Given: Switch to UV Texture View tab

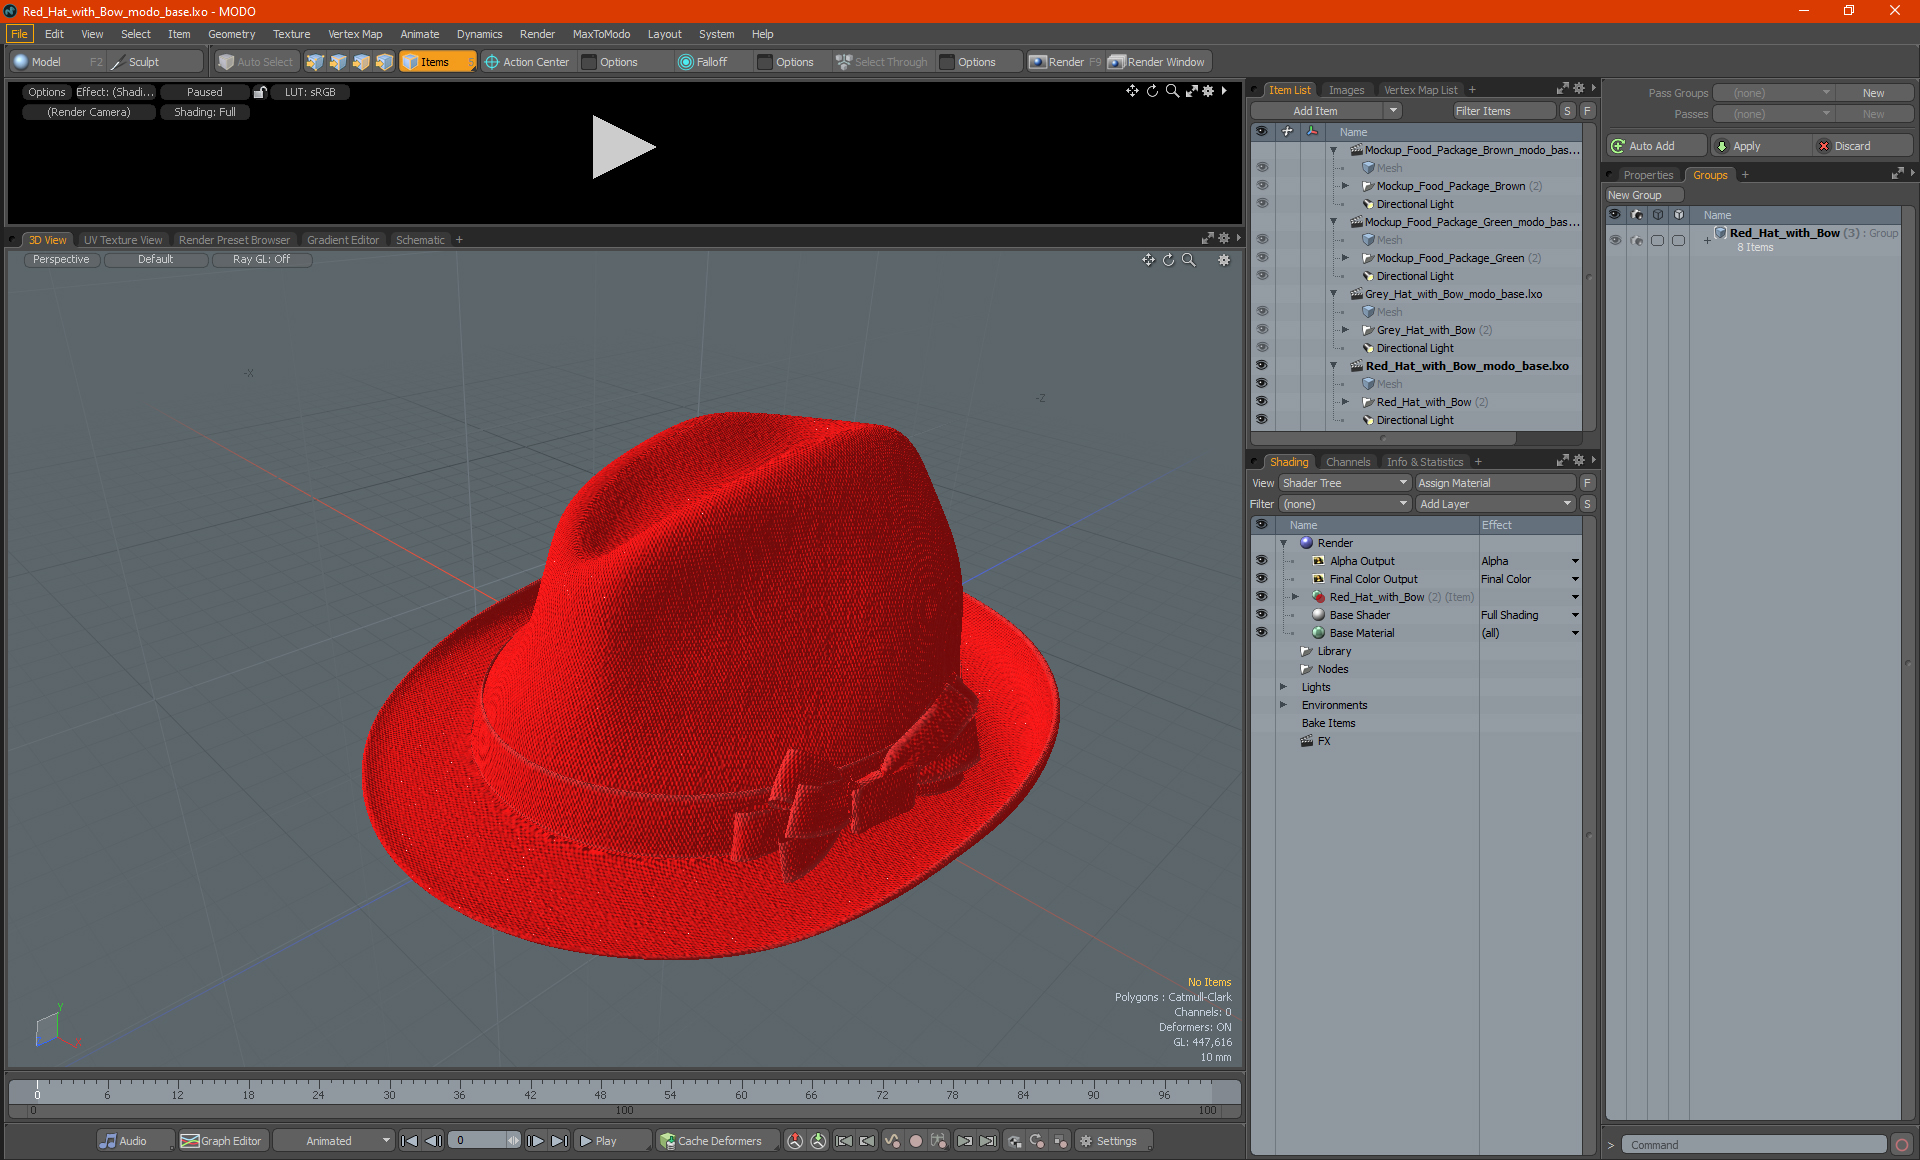Looking at the screenshot, I should click(122, 240).
